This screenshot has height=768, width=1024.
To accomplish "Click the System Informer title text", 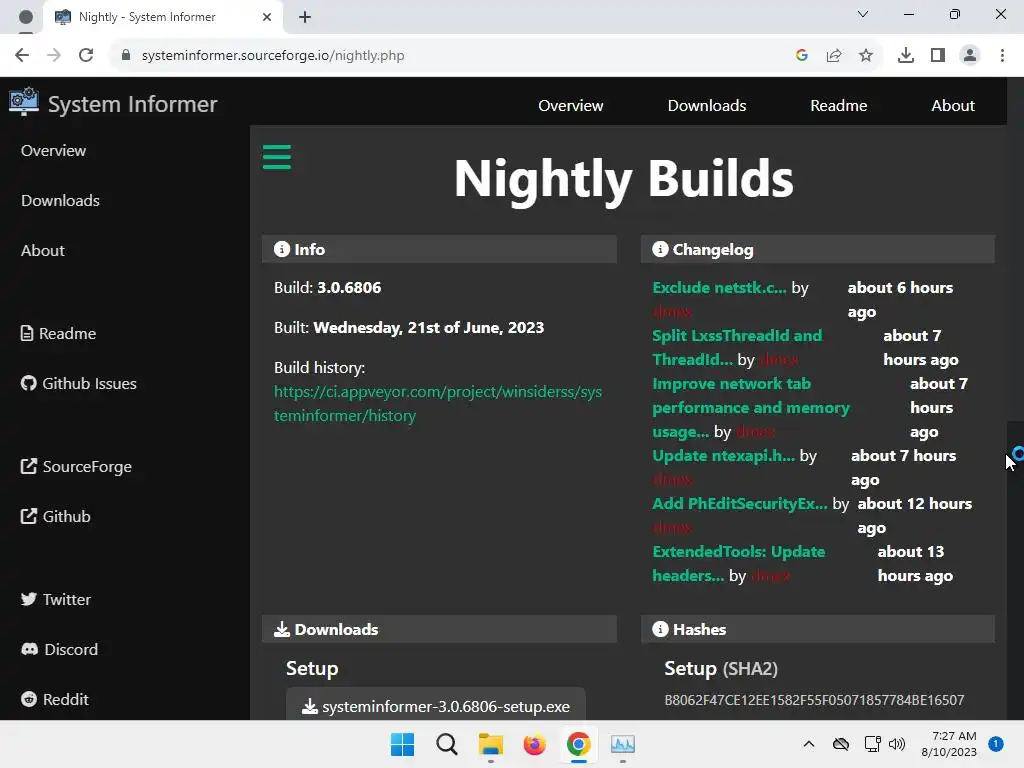I will [133, 104].
